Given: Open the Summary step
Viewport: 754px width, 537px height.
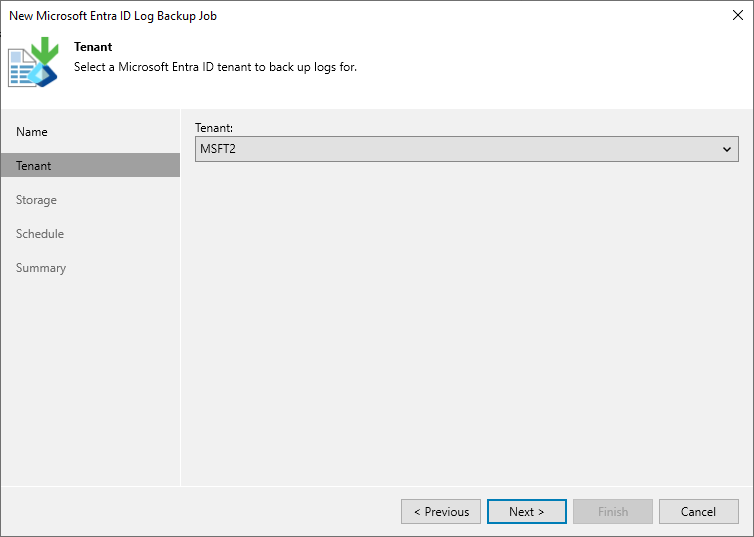Looking at the screenshot, I should coord(41,268).
